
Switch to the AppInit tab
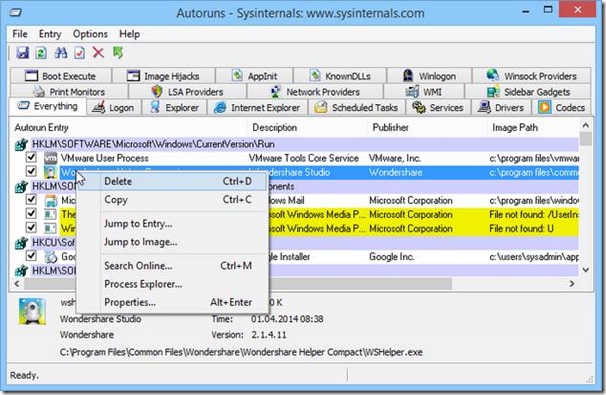coord(254,76)
